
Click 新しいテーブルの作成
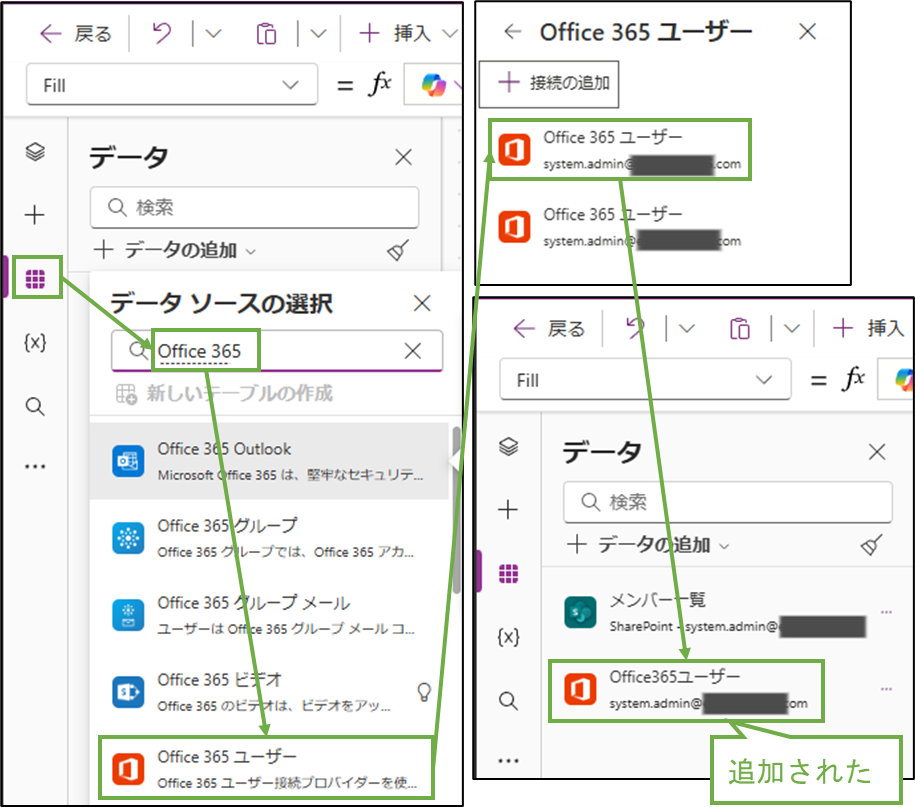click(225, 393)
